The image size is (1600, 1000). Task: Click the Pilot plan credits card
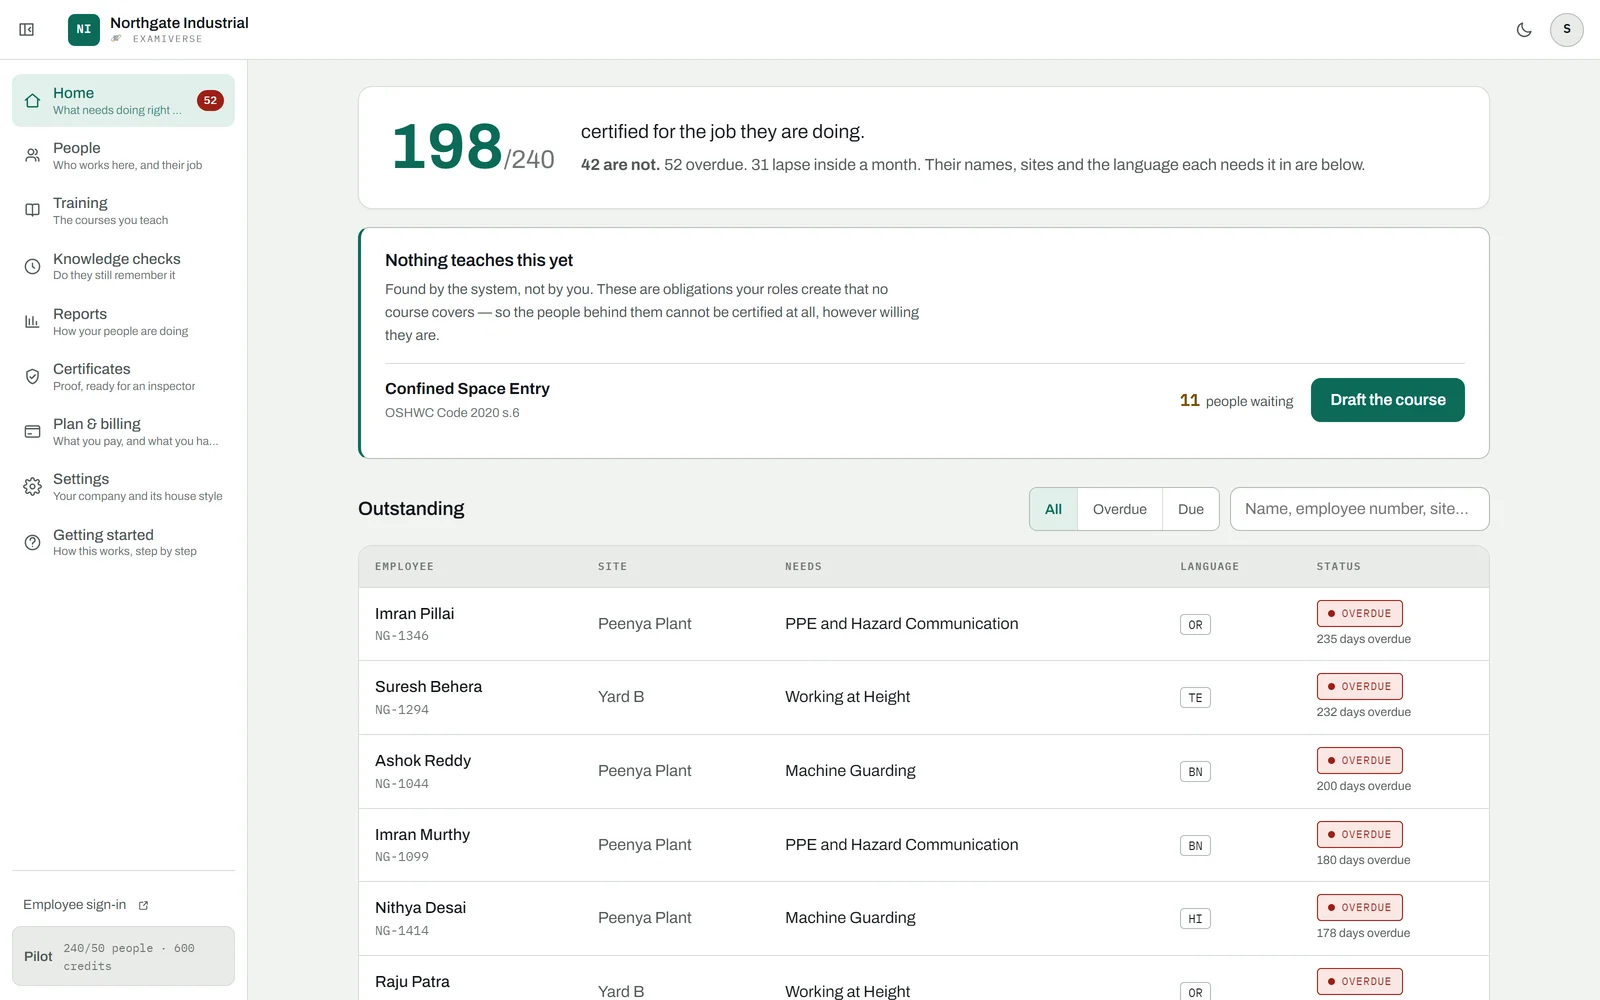[123, 956]
